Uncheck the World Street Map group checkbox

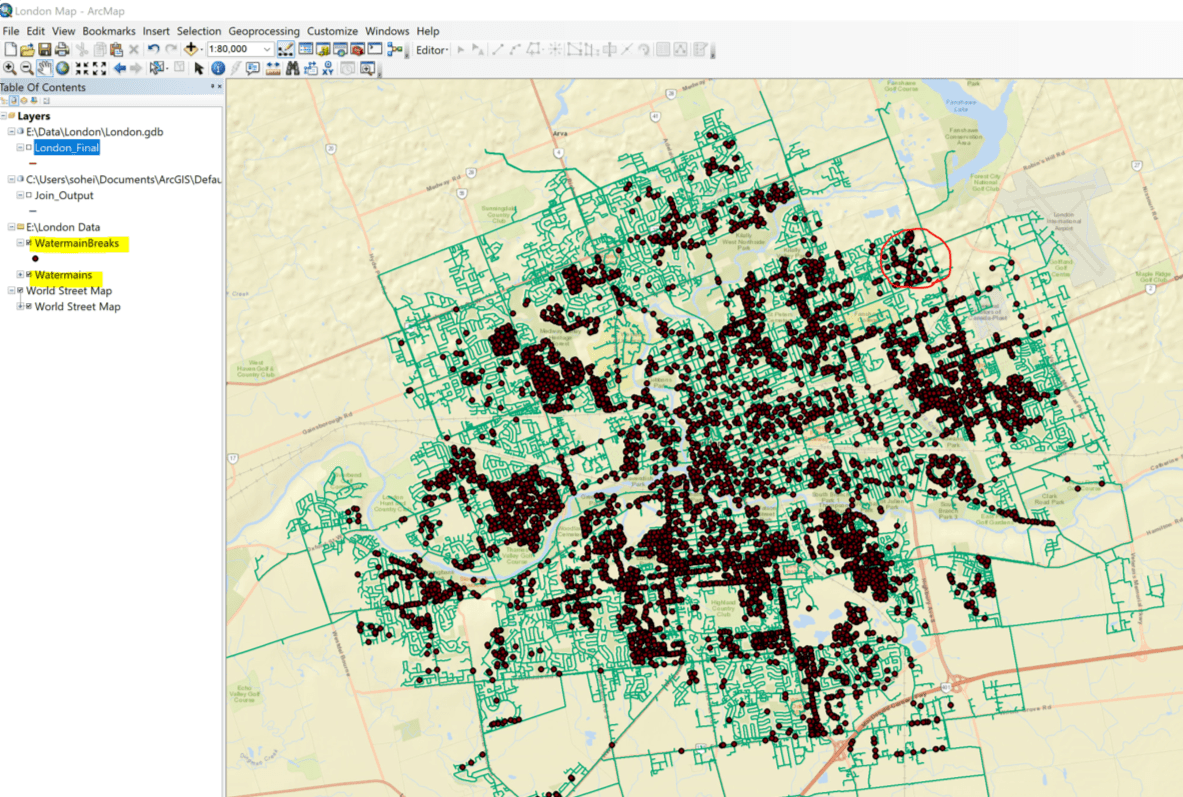pyautogui.click(x=20, y=291)
